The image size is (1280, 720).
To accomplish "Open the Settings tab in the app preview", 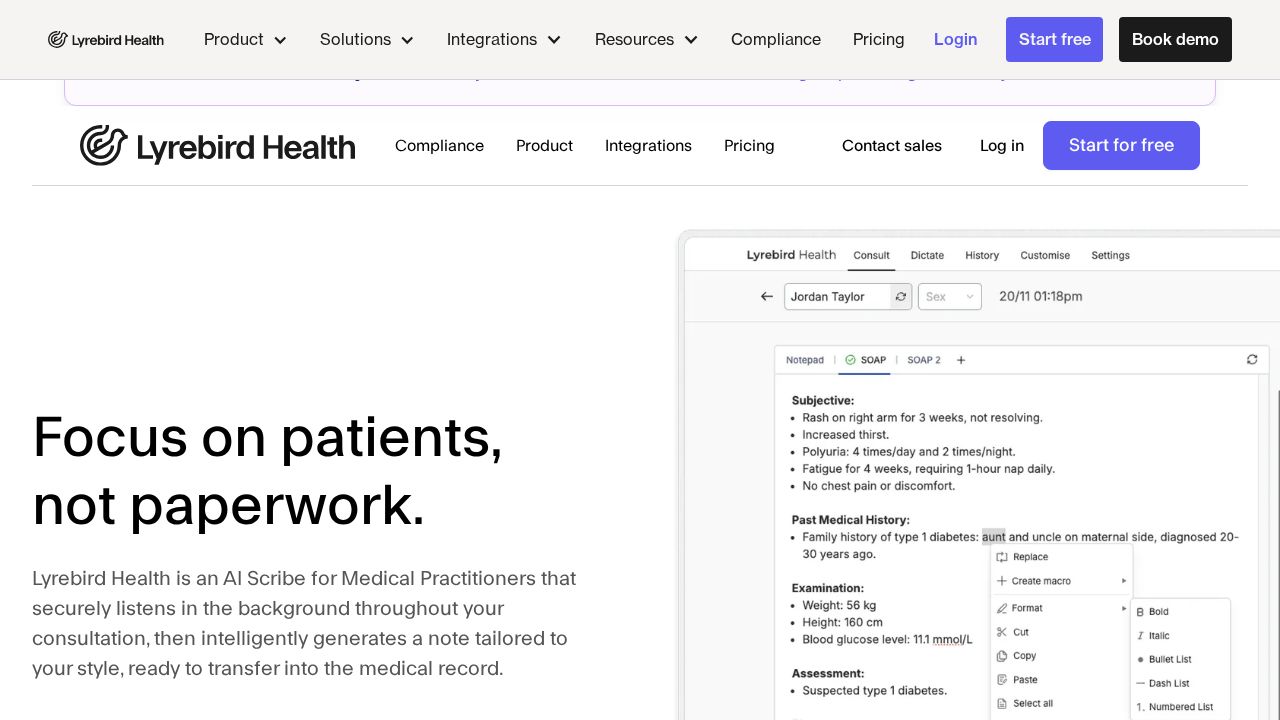I will [x=1110, y=256].
